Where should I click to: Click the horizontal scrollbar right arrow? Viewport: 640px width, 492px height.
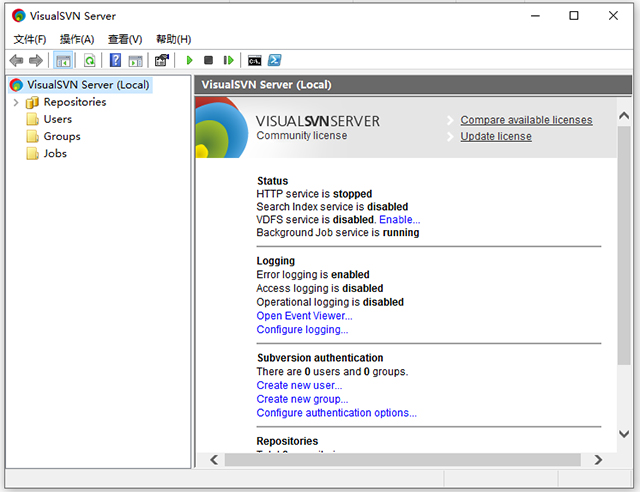pyautogui.click(x=598, y=460)
